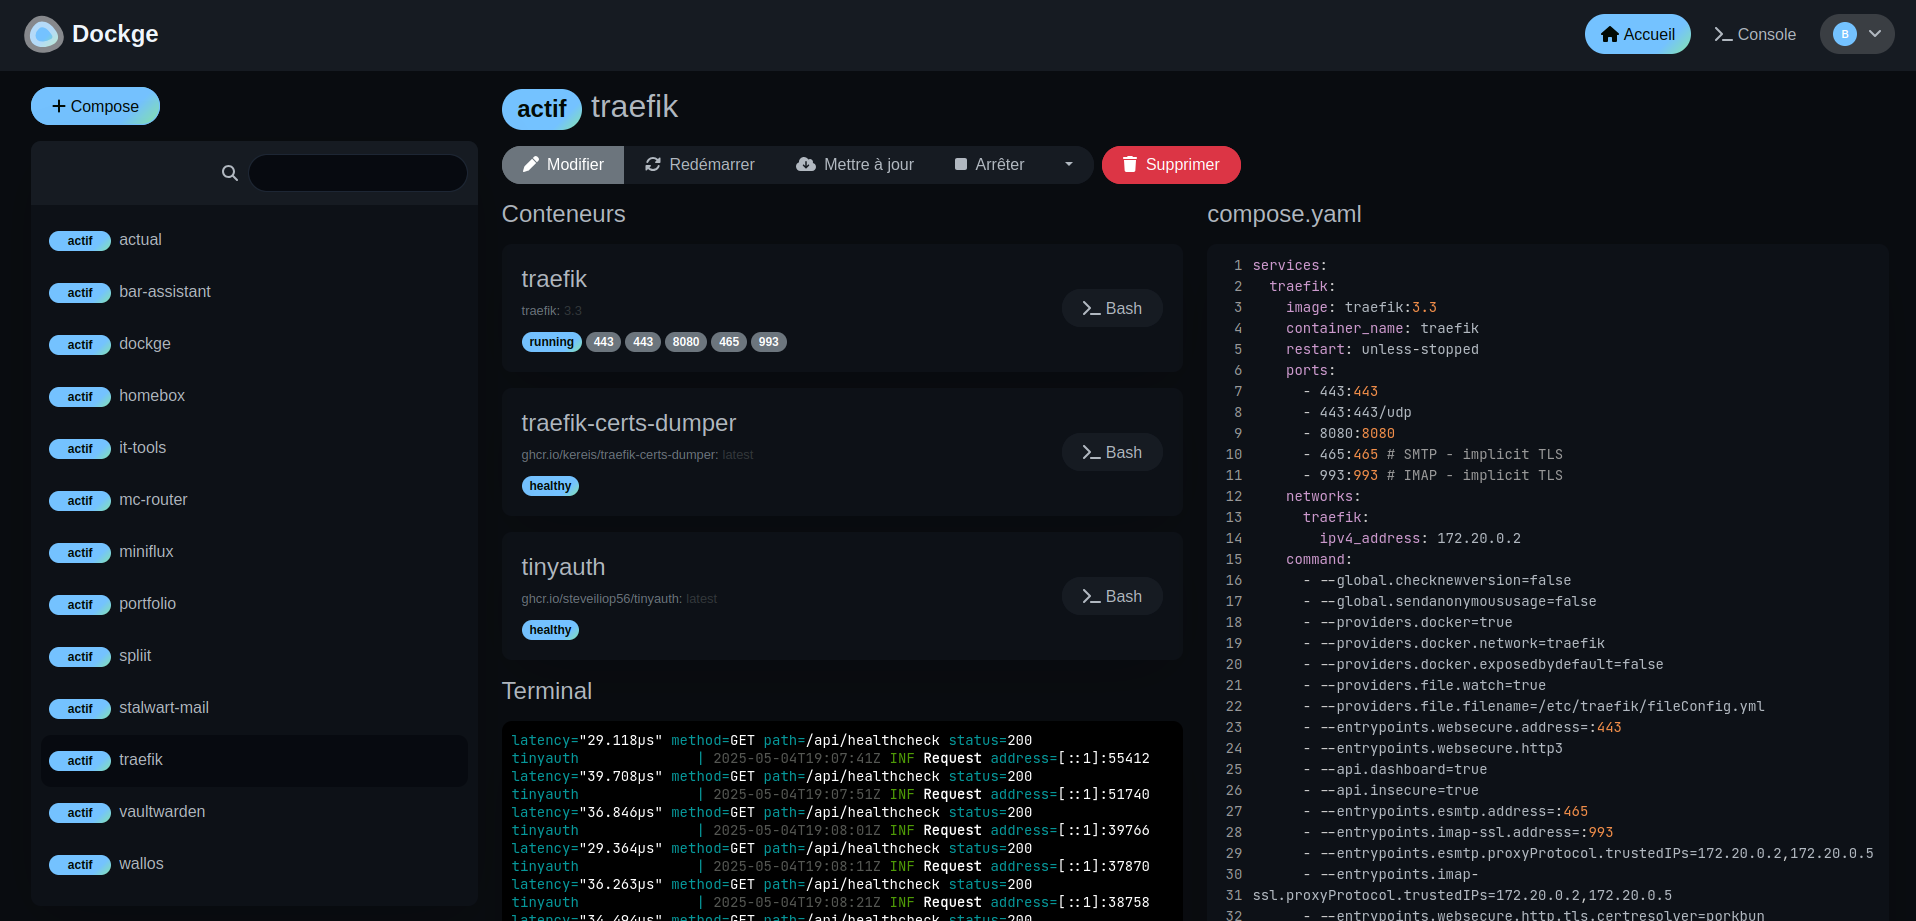Select the wallos stack
This screenshot has width=1916, height=921.
pos(254,864)
